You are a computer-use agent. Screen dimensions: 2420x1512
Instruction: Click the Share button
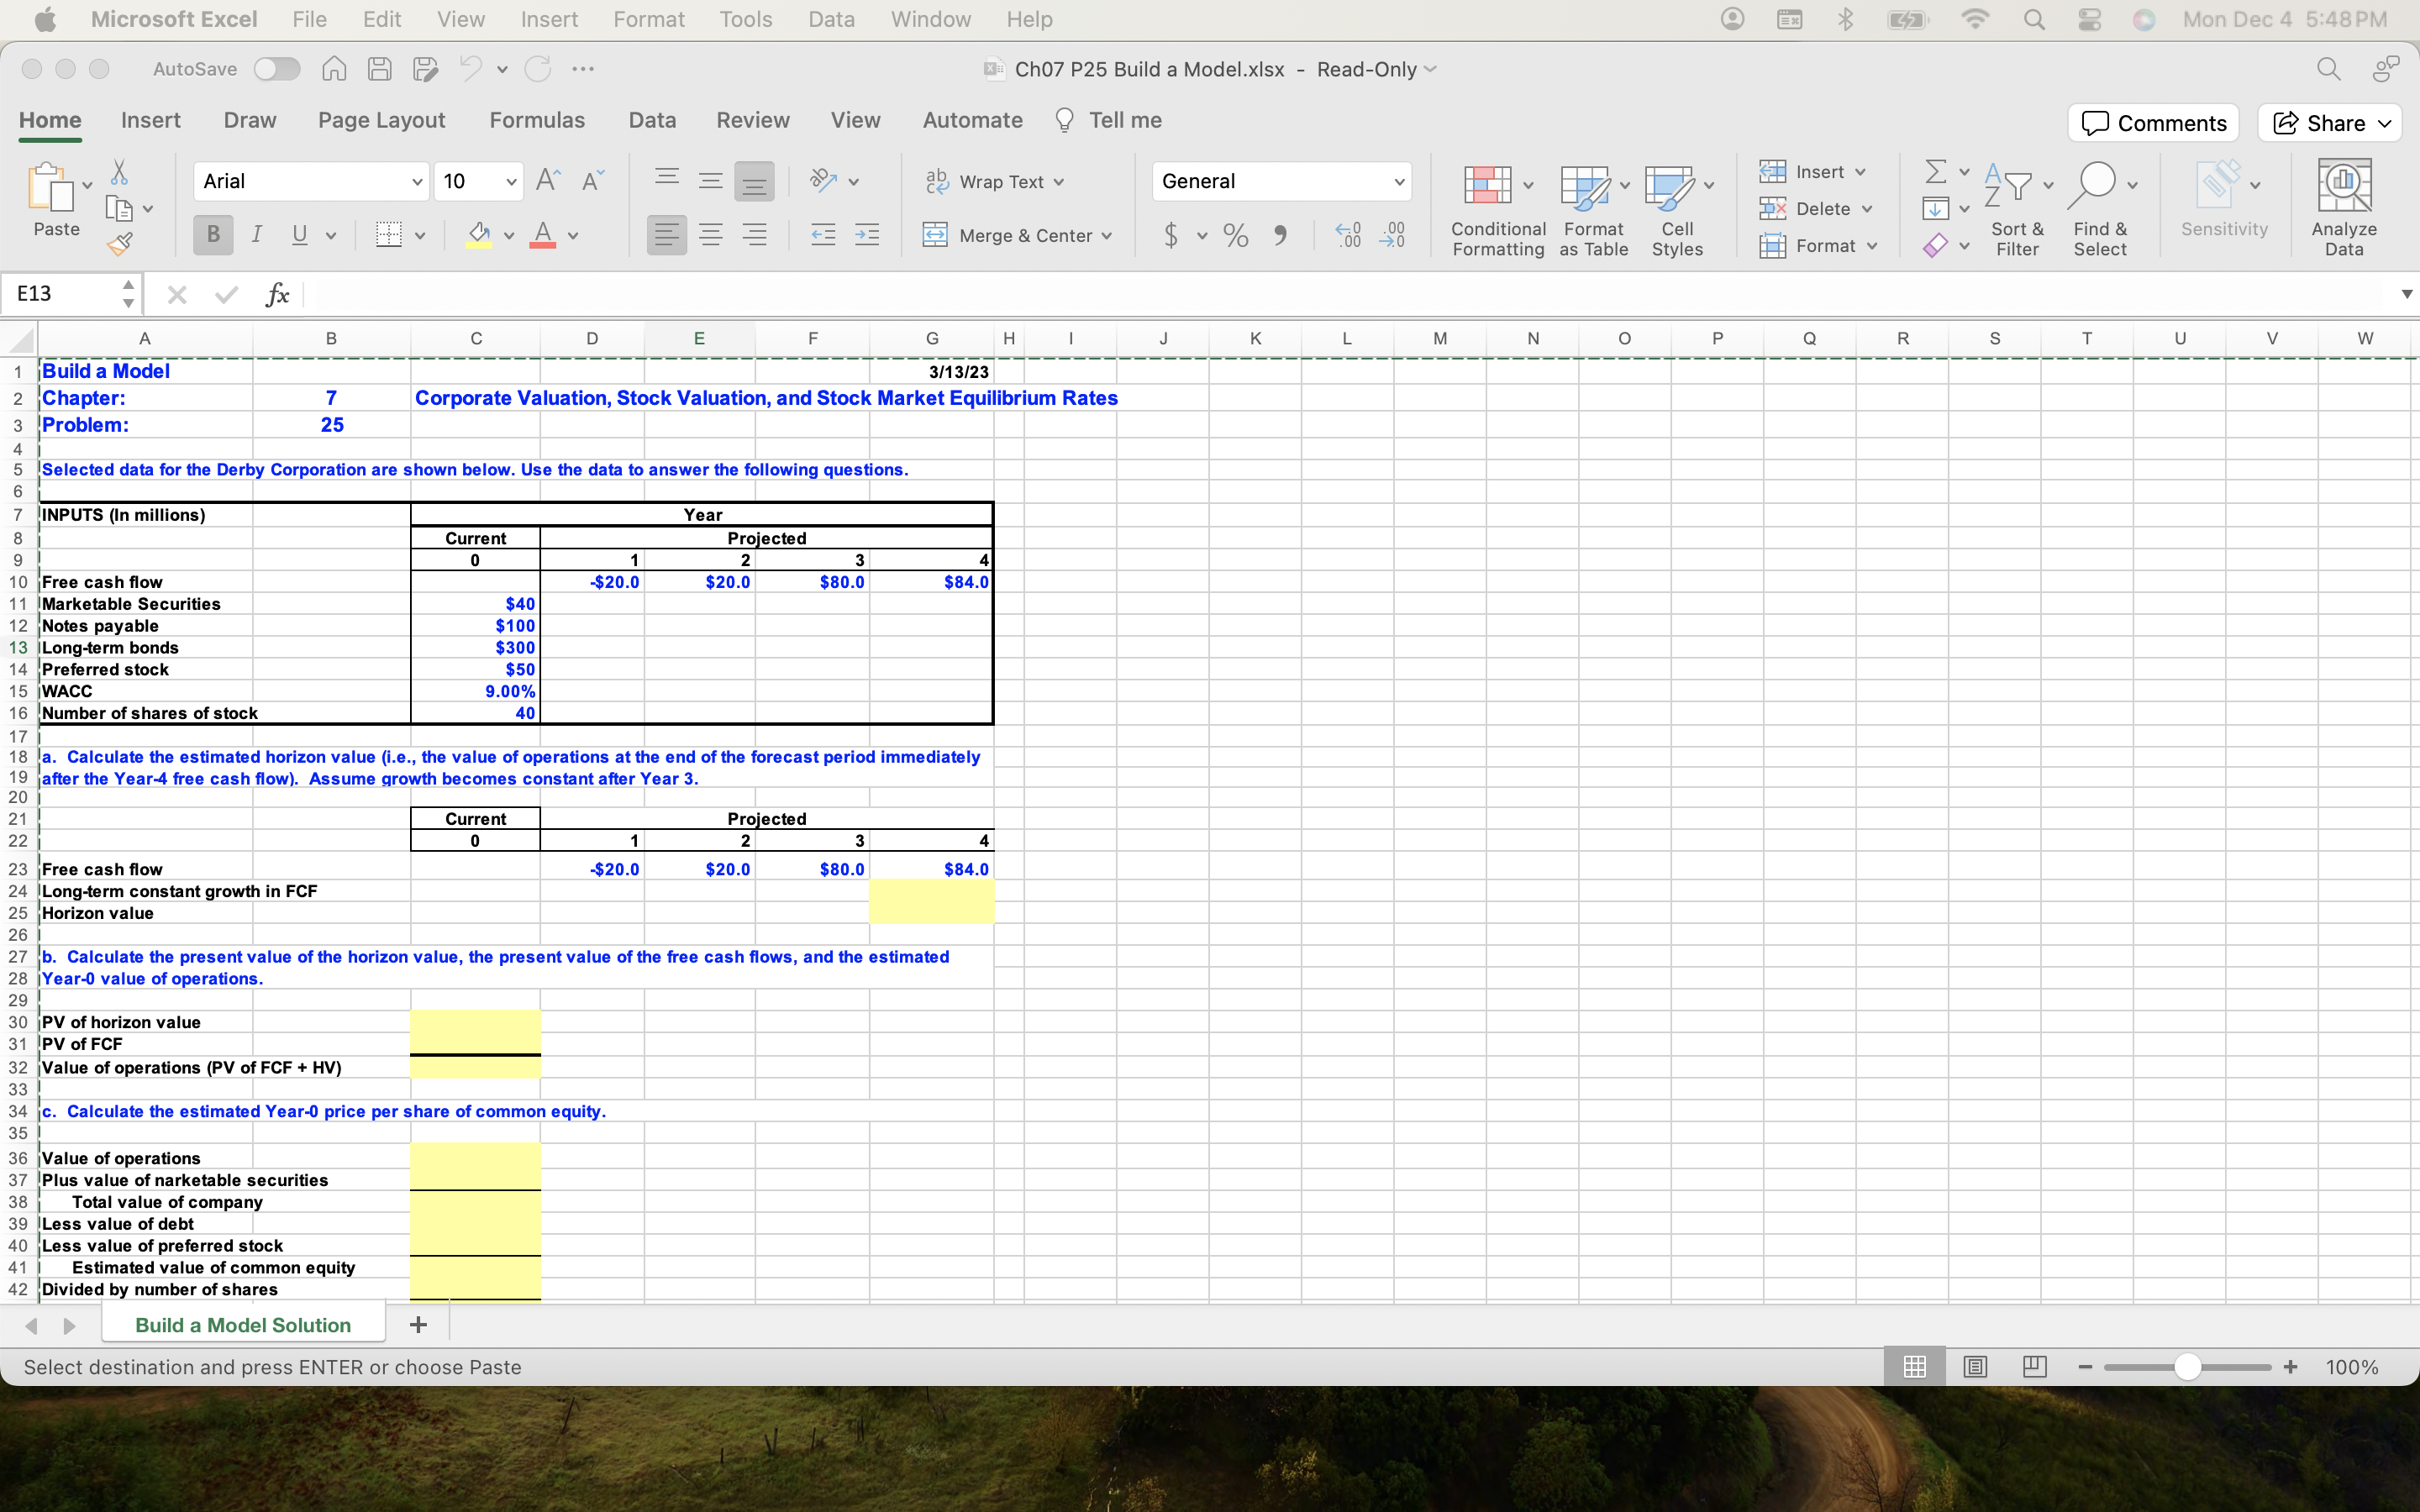2328,122
